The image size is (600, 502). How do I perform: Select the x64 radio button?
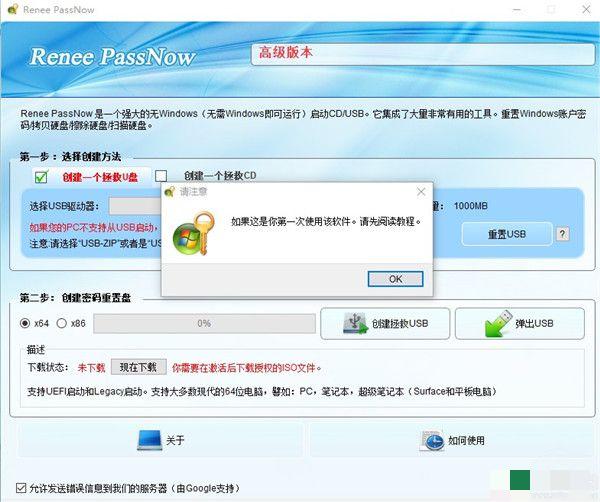[x=25, y=323]
